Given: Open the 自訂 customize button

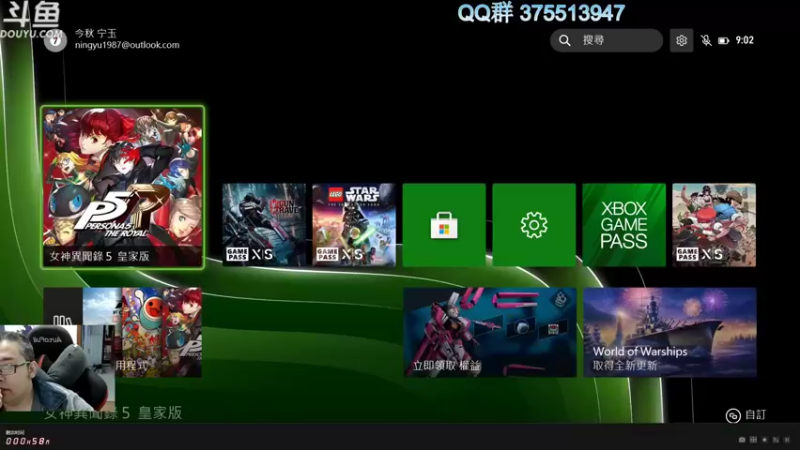Looking at the screenshot, I should point(745,415).
